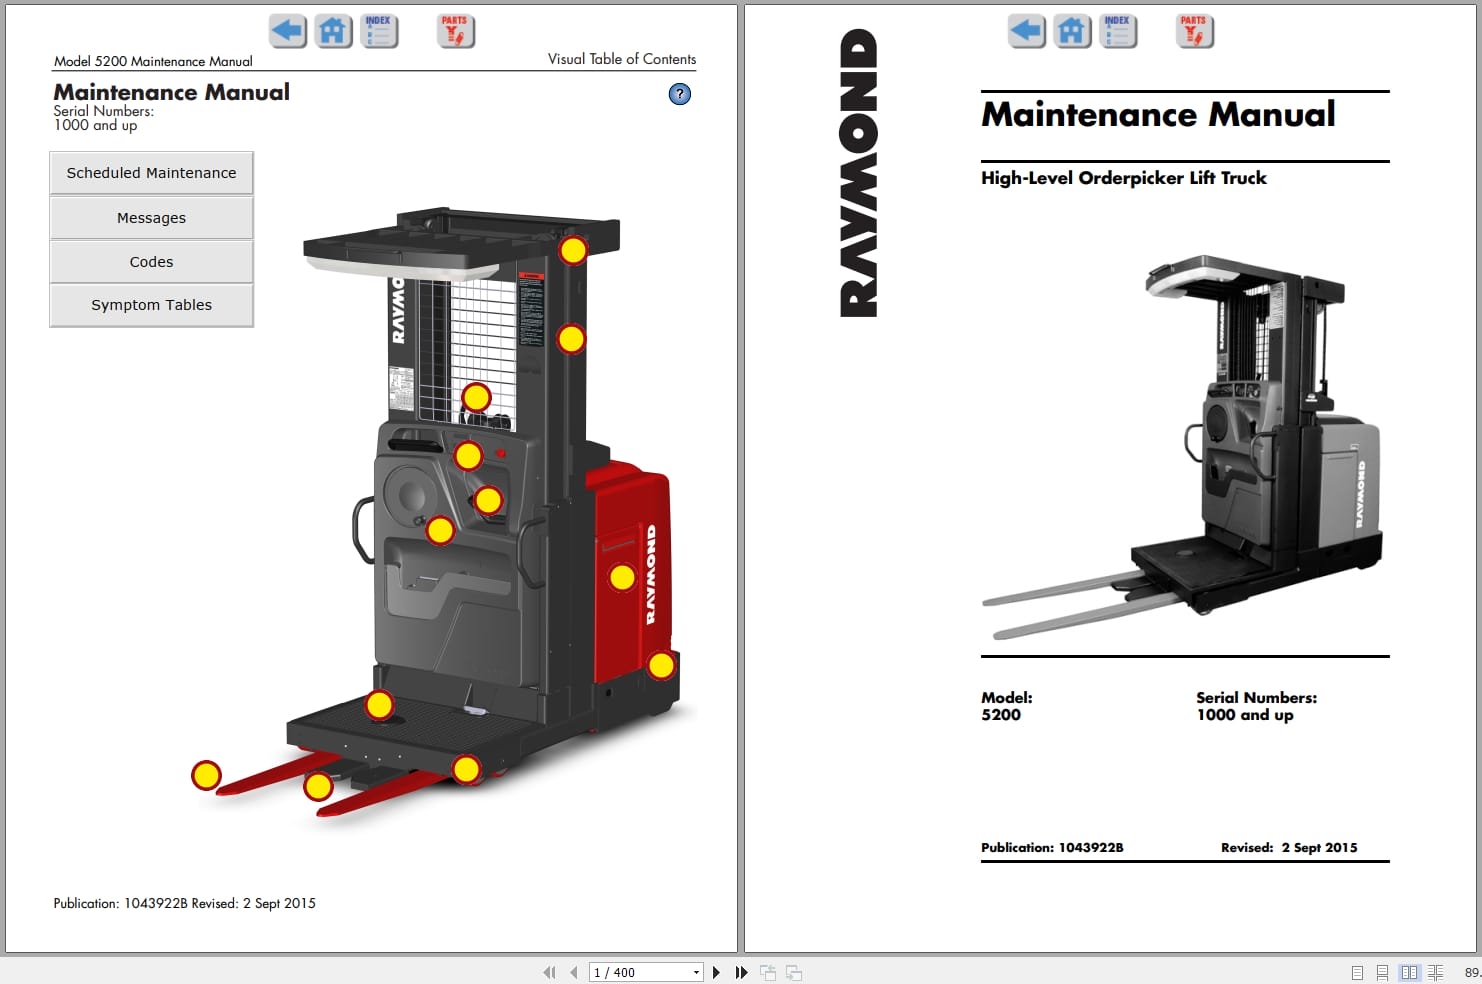1482x984 pixels.
Task: Go to the next page
Action: tap(716, 972)
